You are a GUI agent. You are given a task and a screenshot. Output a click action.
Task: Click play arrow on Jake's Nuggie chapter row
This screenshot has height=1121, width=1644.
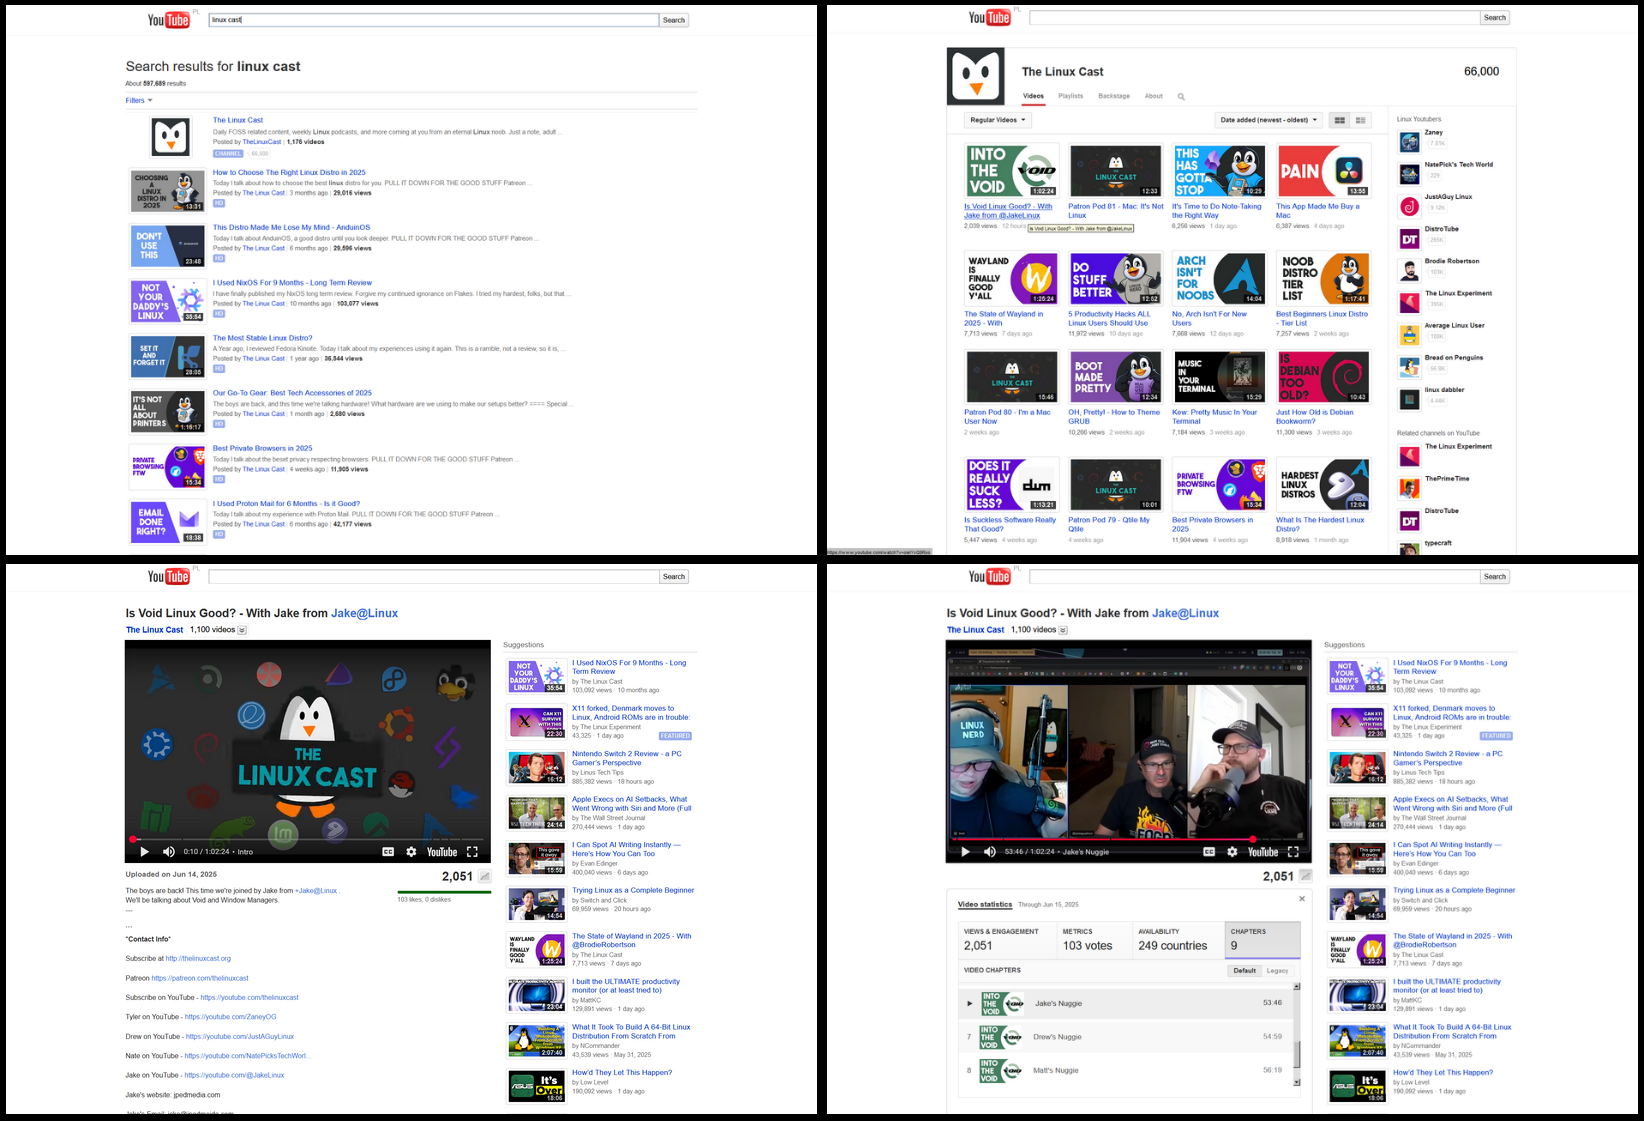(x=969, y=1003)
